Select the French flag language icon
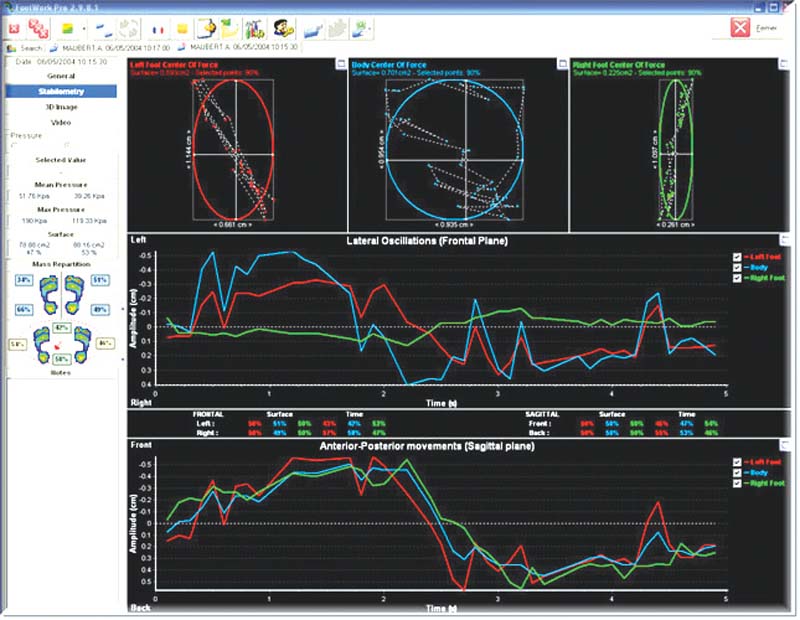Screen dimensions: 800x620 click(157, 28)
